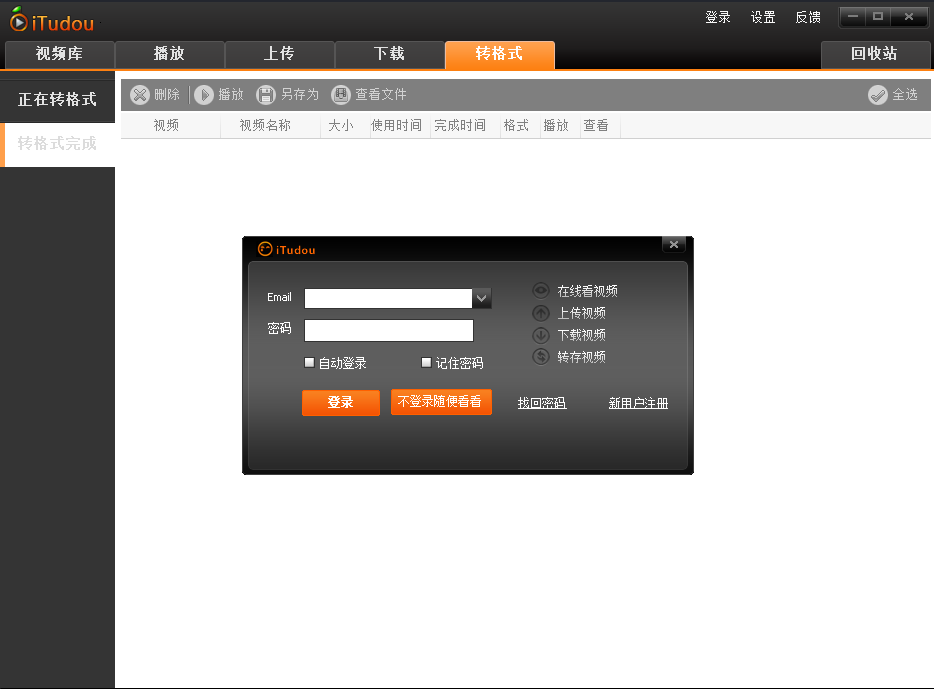This screenshot has width=934, height=689.
Task: Click the orange login (登录) button
Action: (x=341, y=403)
